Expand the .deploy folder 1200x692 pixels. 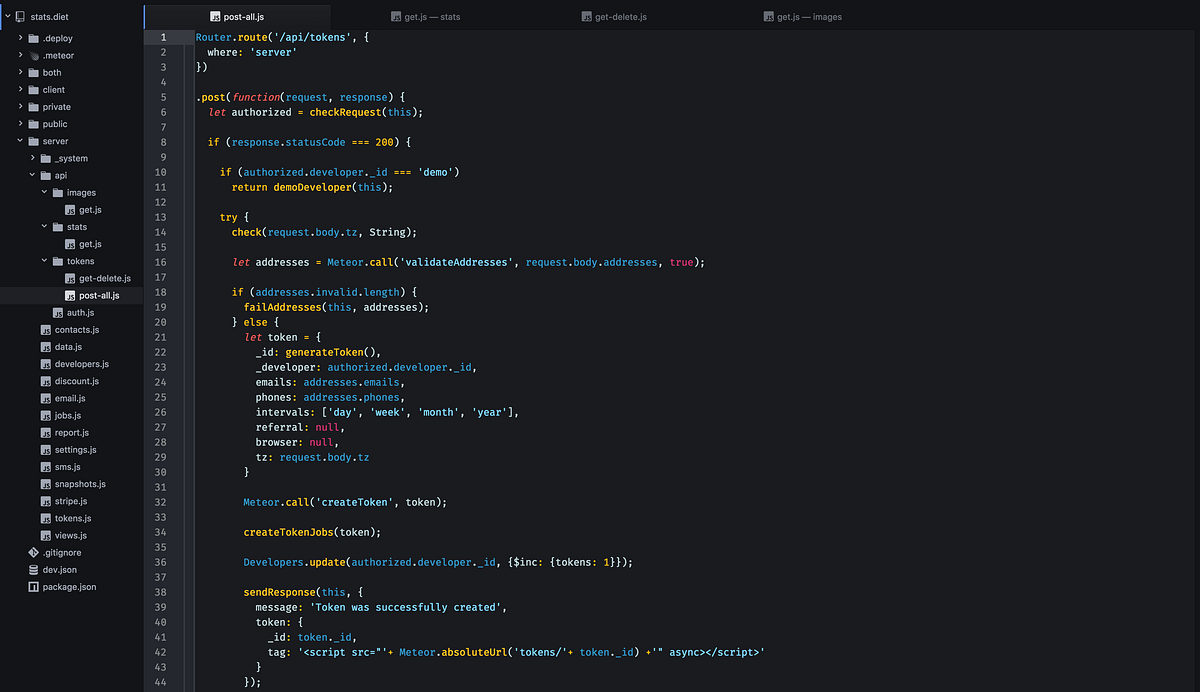(x=21, y=38)
